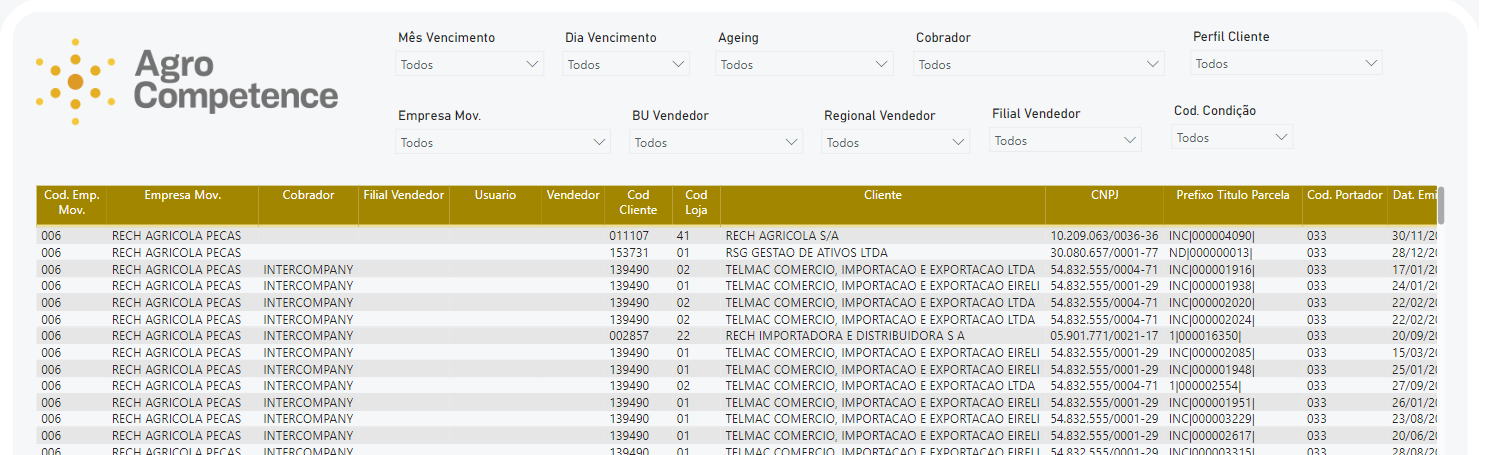This screenshot has width=1489, height=455.
Task: Click the Cobrador column header
Action: (x=309, y=196)
